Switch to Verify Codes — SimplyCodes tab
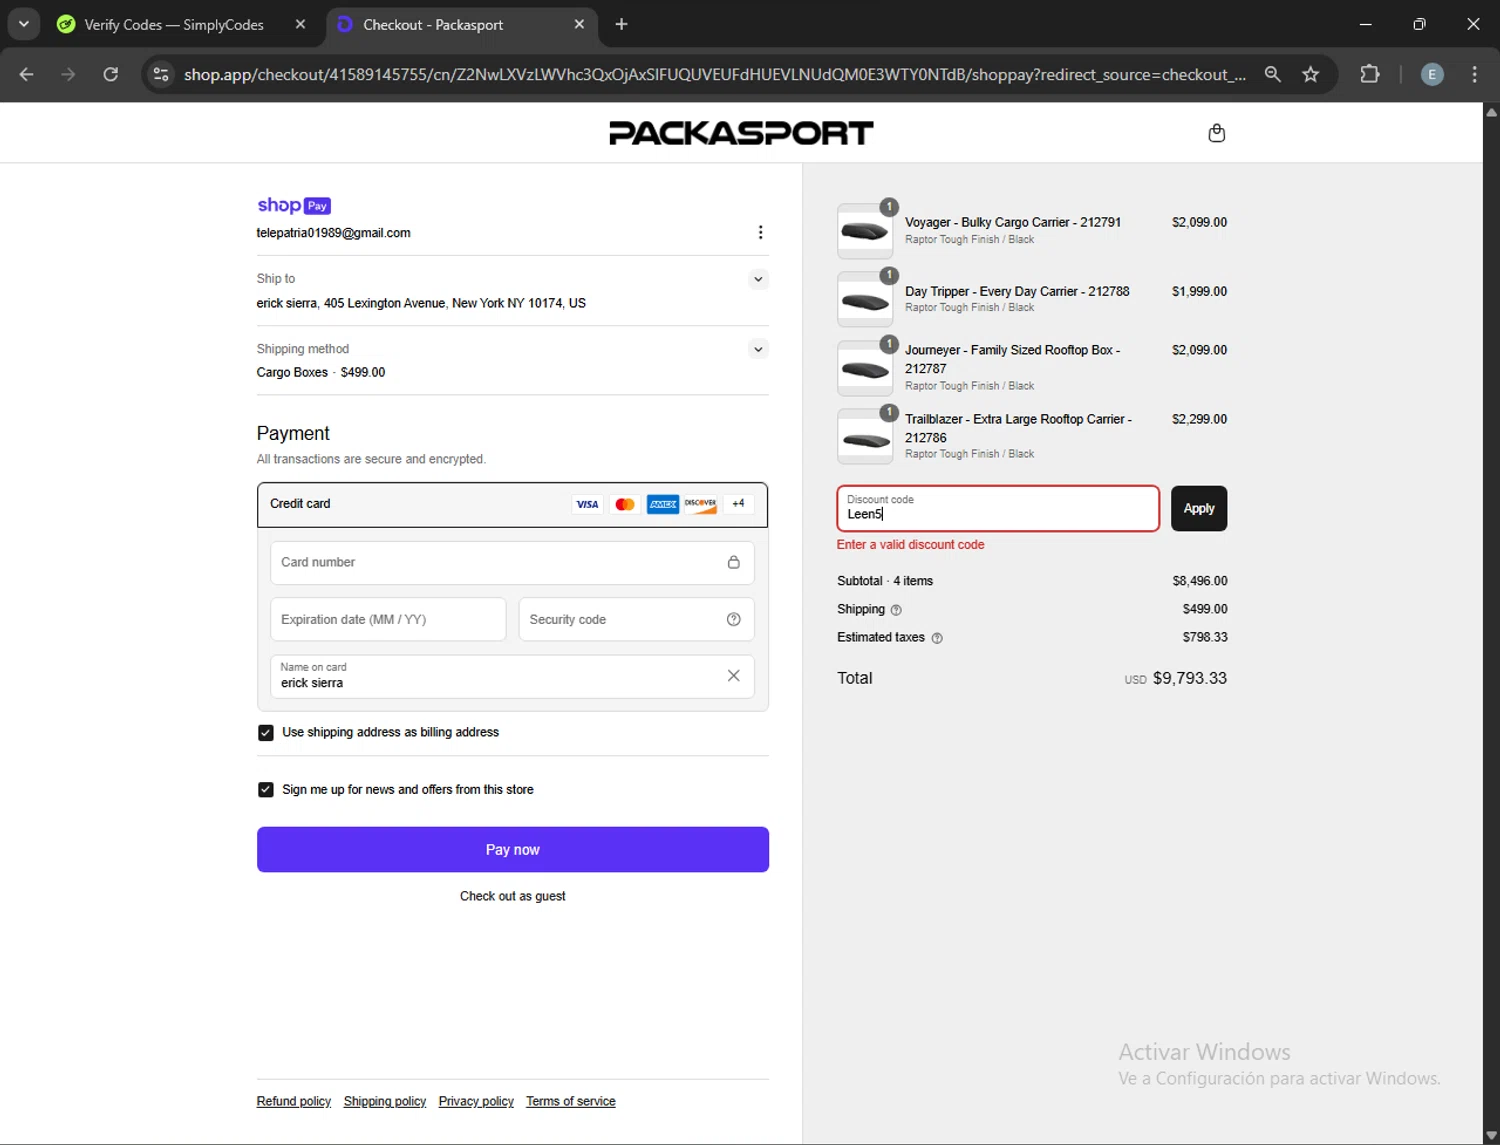Viewport: 1500px width, 1145px height. pyautogui.click(x=174, y=24)
